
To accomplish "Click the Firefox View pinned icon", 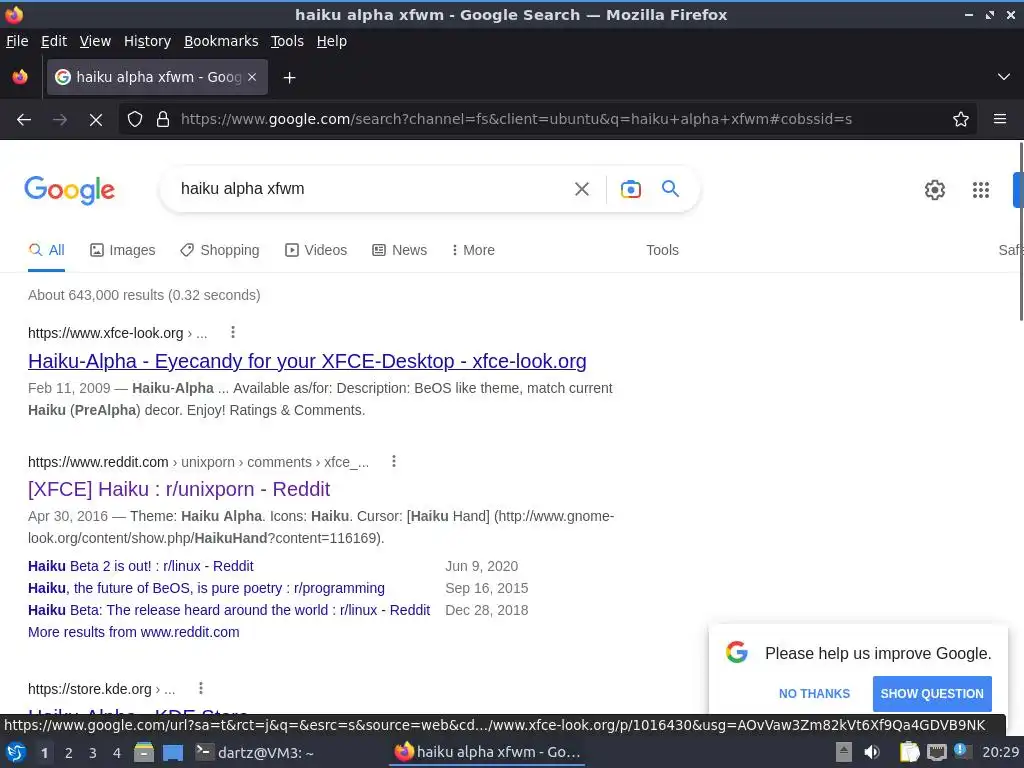I will (20, 77).
